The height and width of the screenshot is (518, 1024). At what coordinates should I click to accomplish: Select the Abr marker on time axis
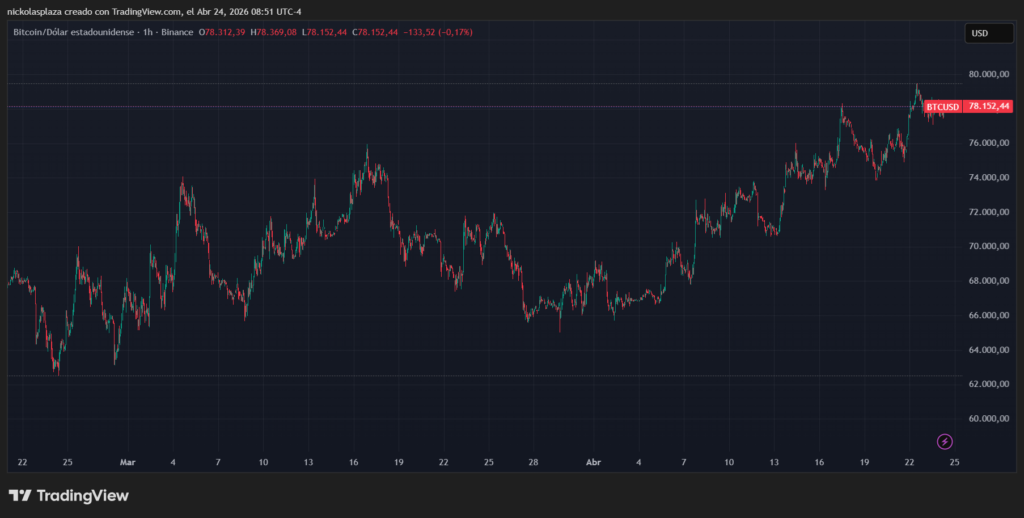click(x=593, y=463)
